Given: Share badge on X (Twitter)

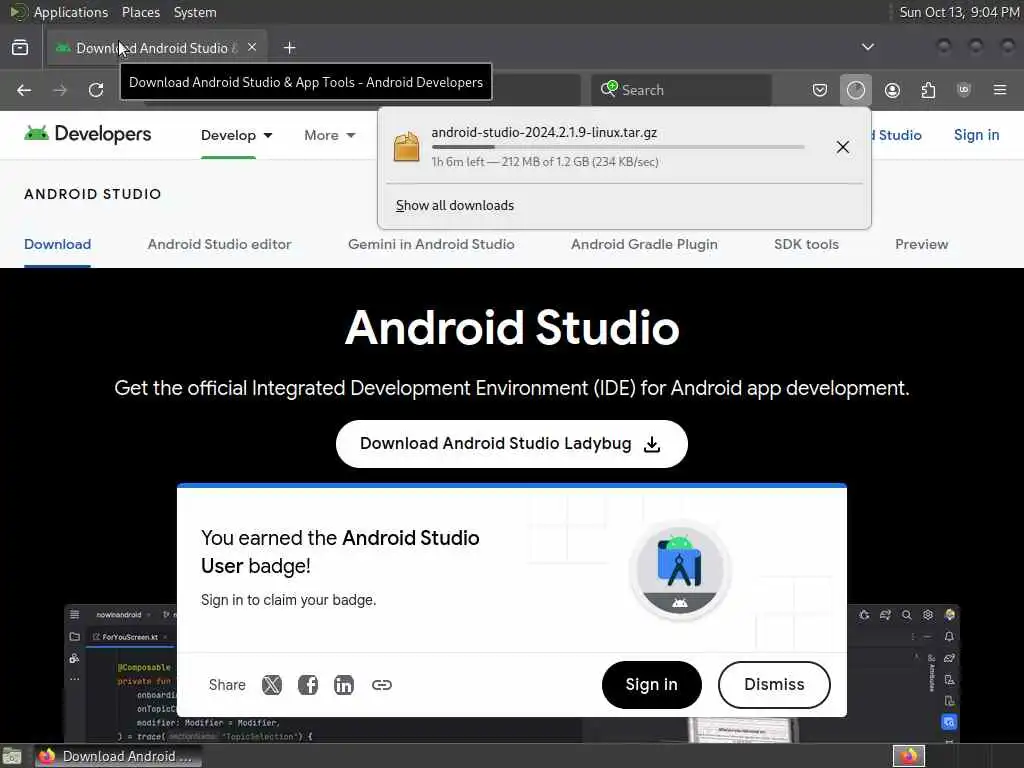Looking at the screenshot, I should [272, 684].
